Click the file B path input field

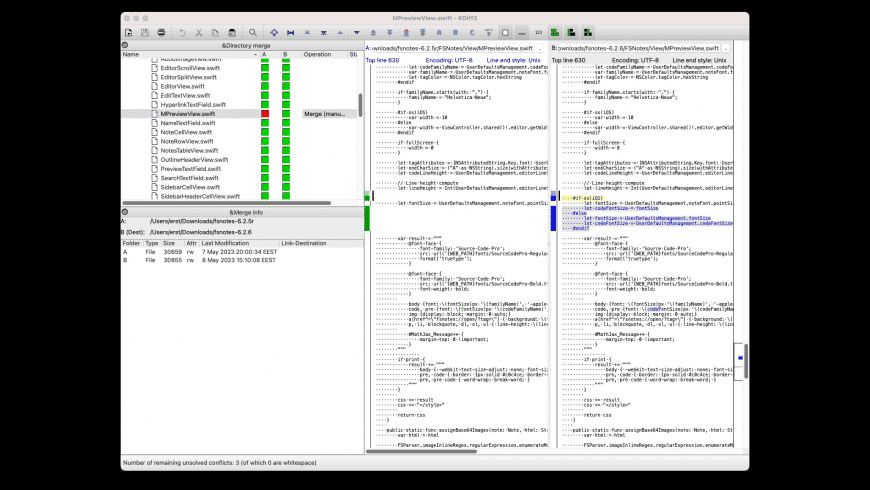coord(638,48)
